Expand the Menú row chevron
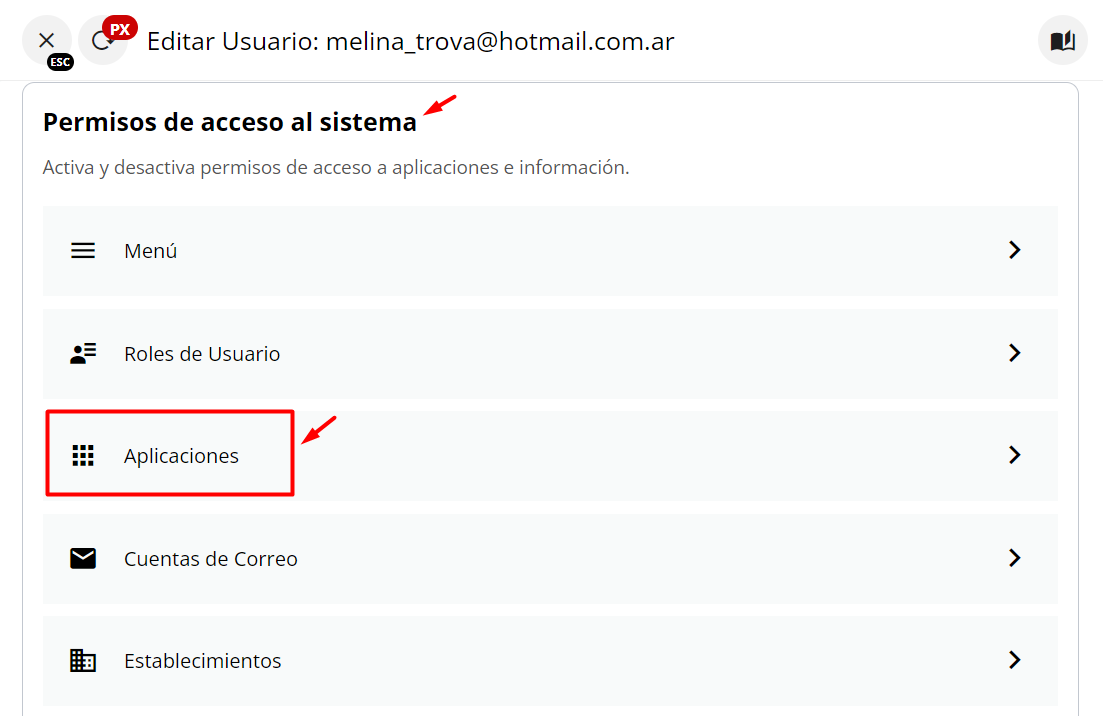 (x=1014, y=250)
